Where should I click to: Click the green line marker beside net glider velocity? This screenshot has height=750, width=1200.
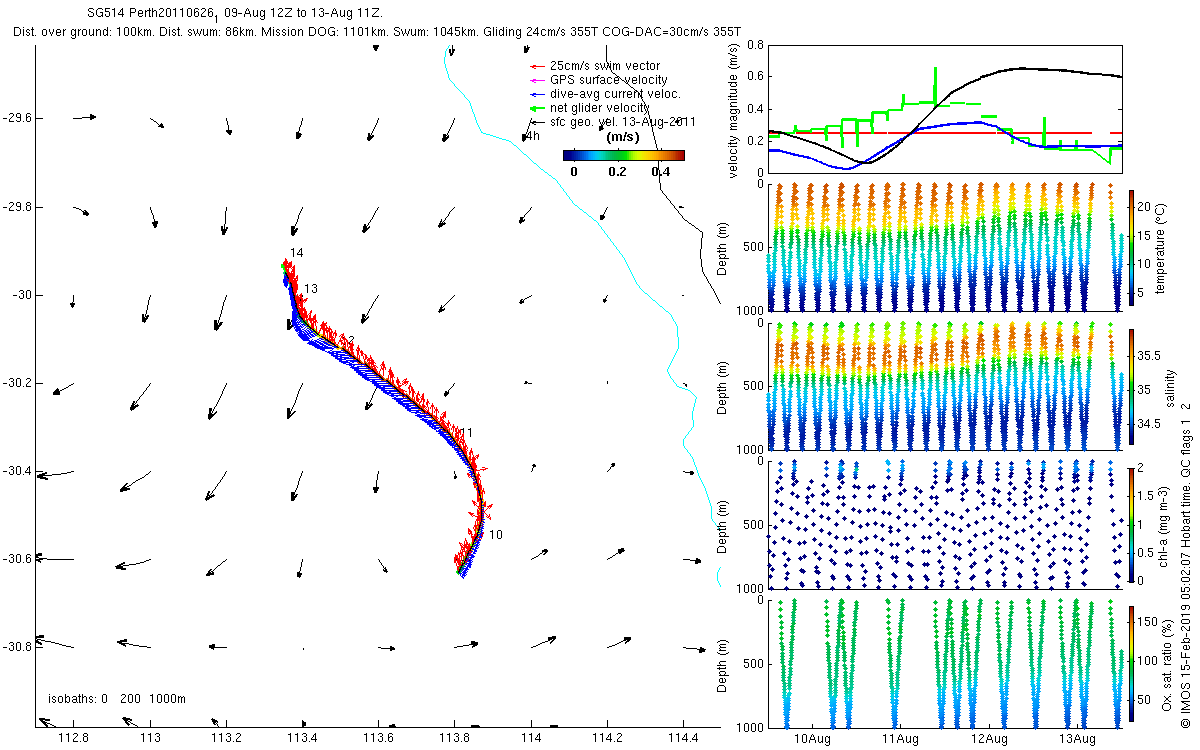[x=537, y=108]
